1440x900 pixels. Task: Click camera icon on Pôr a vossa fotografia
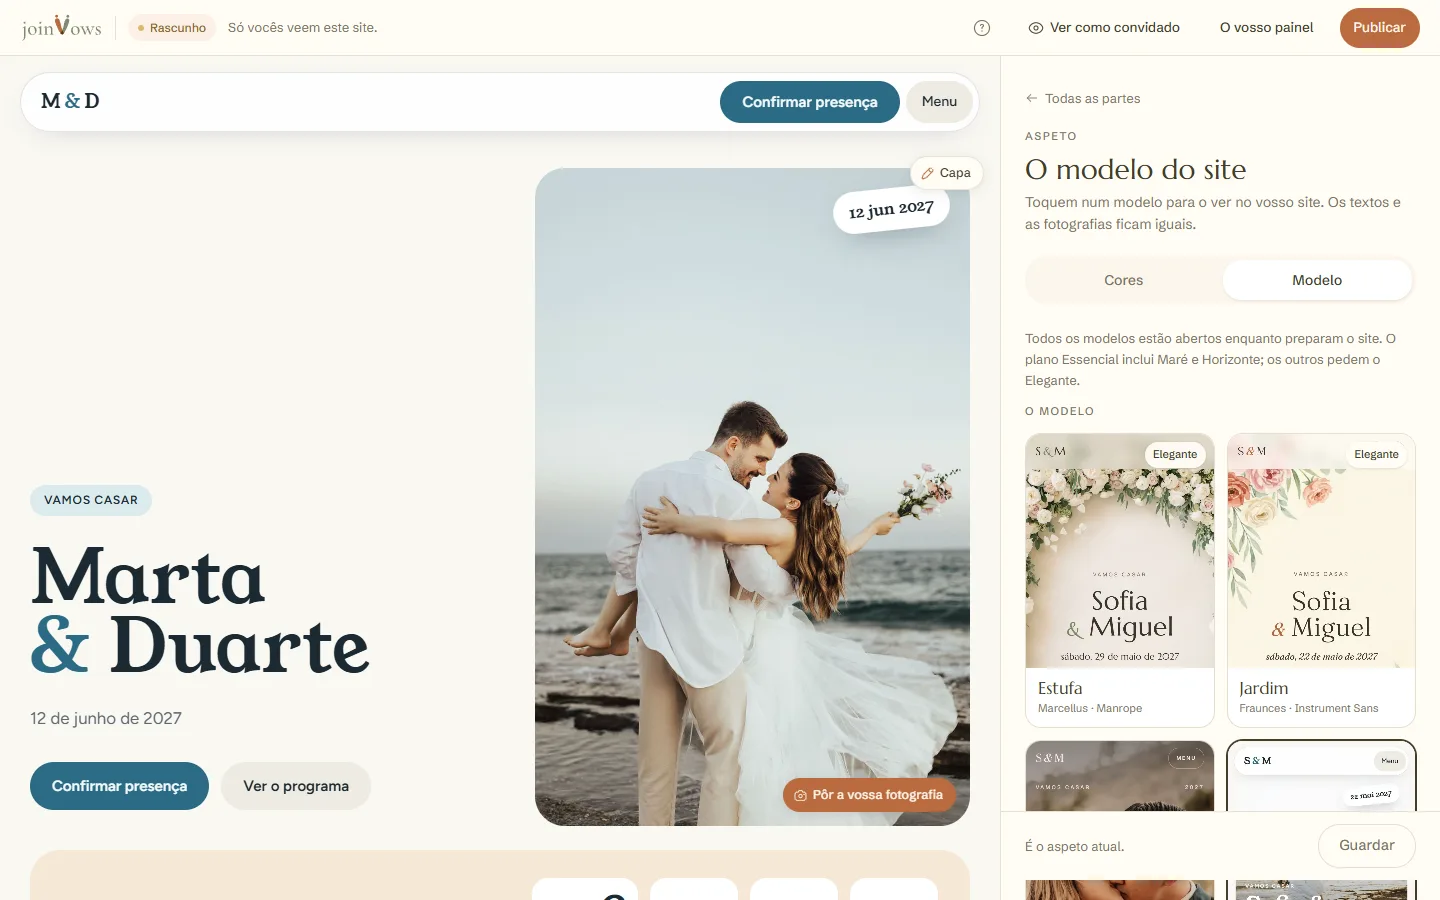pos(800,795)
